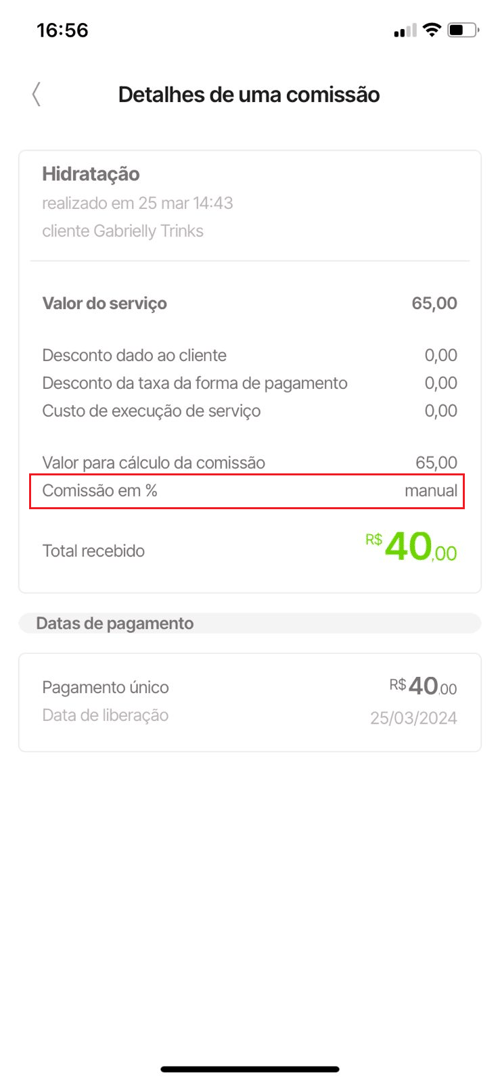Select the Valor do serviço row

tap(250, 302)
